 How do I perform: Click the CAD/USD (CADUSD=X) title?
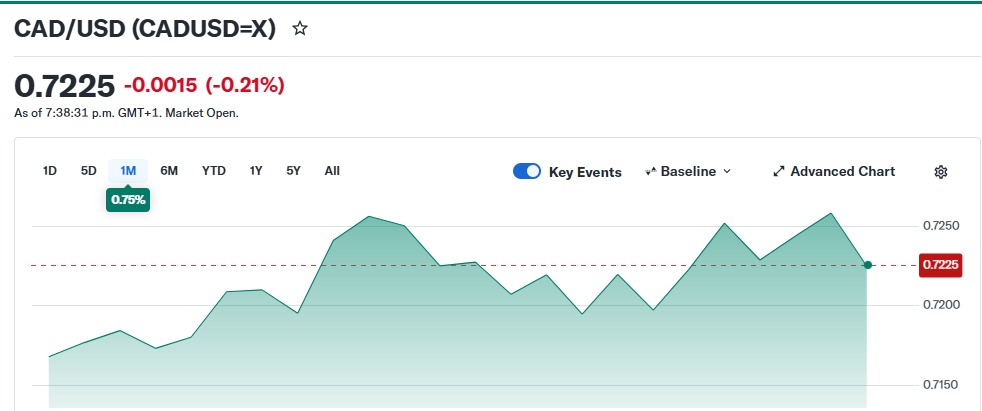(x=145, y=28)
